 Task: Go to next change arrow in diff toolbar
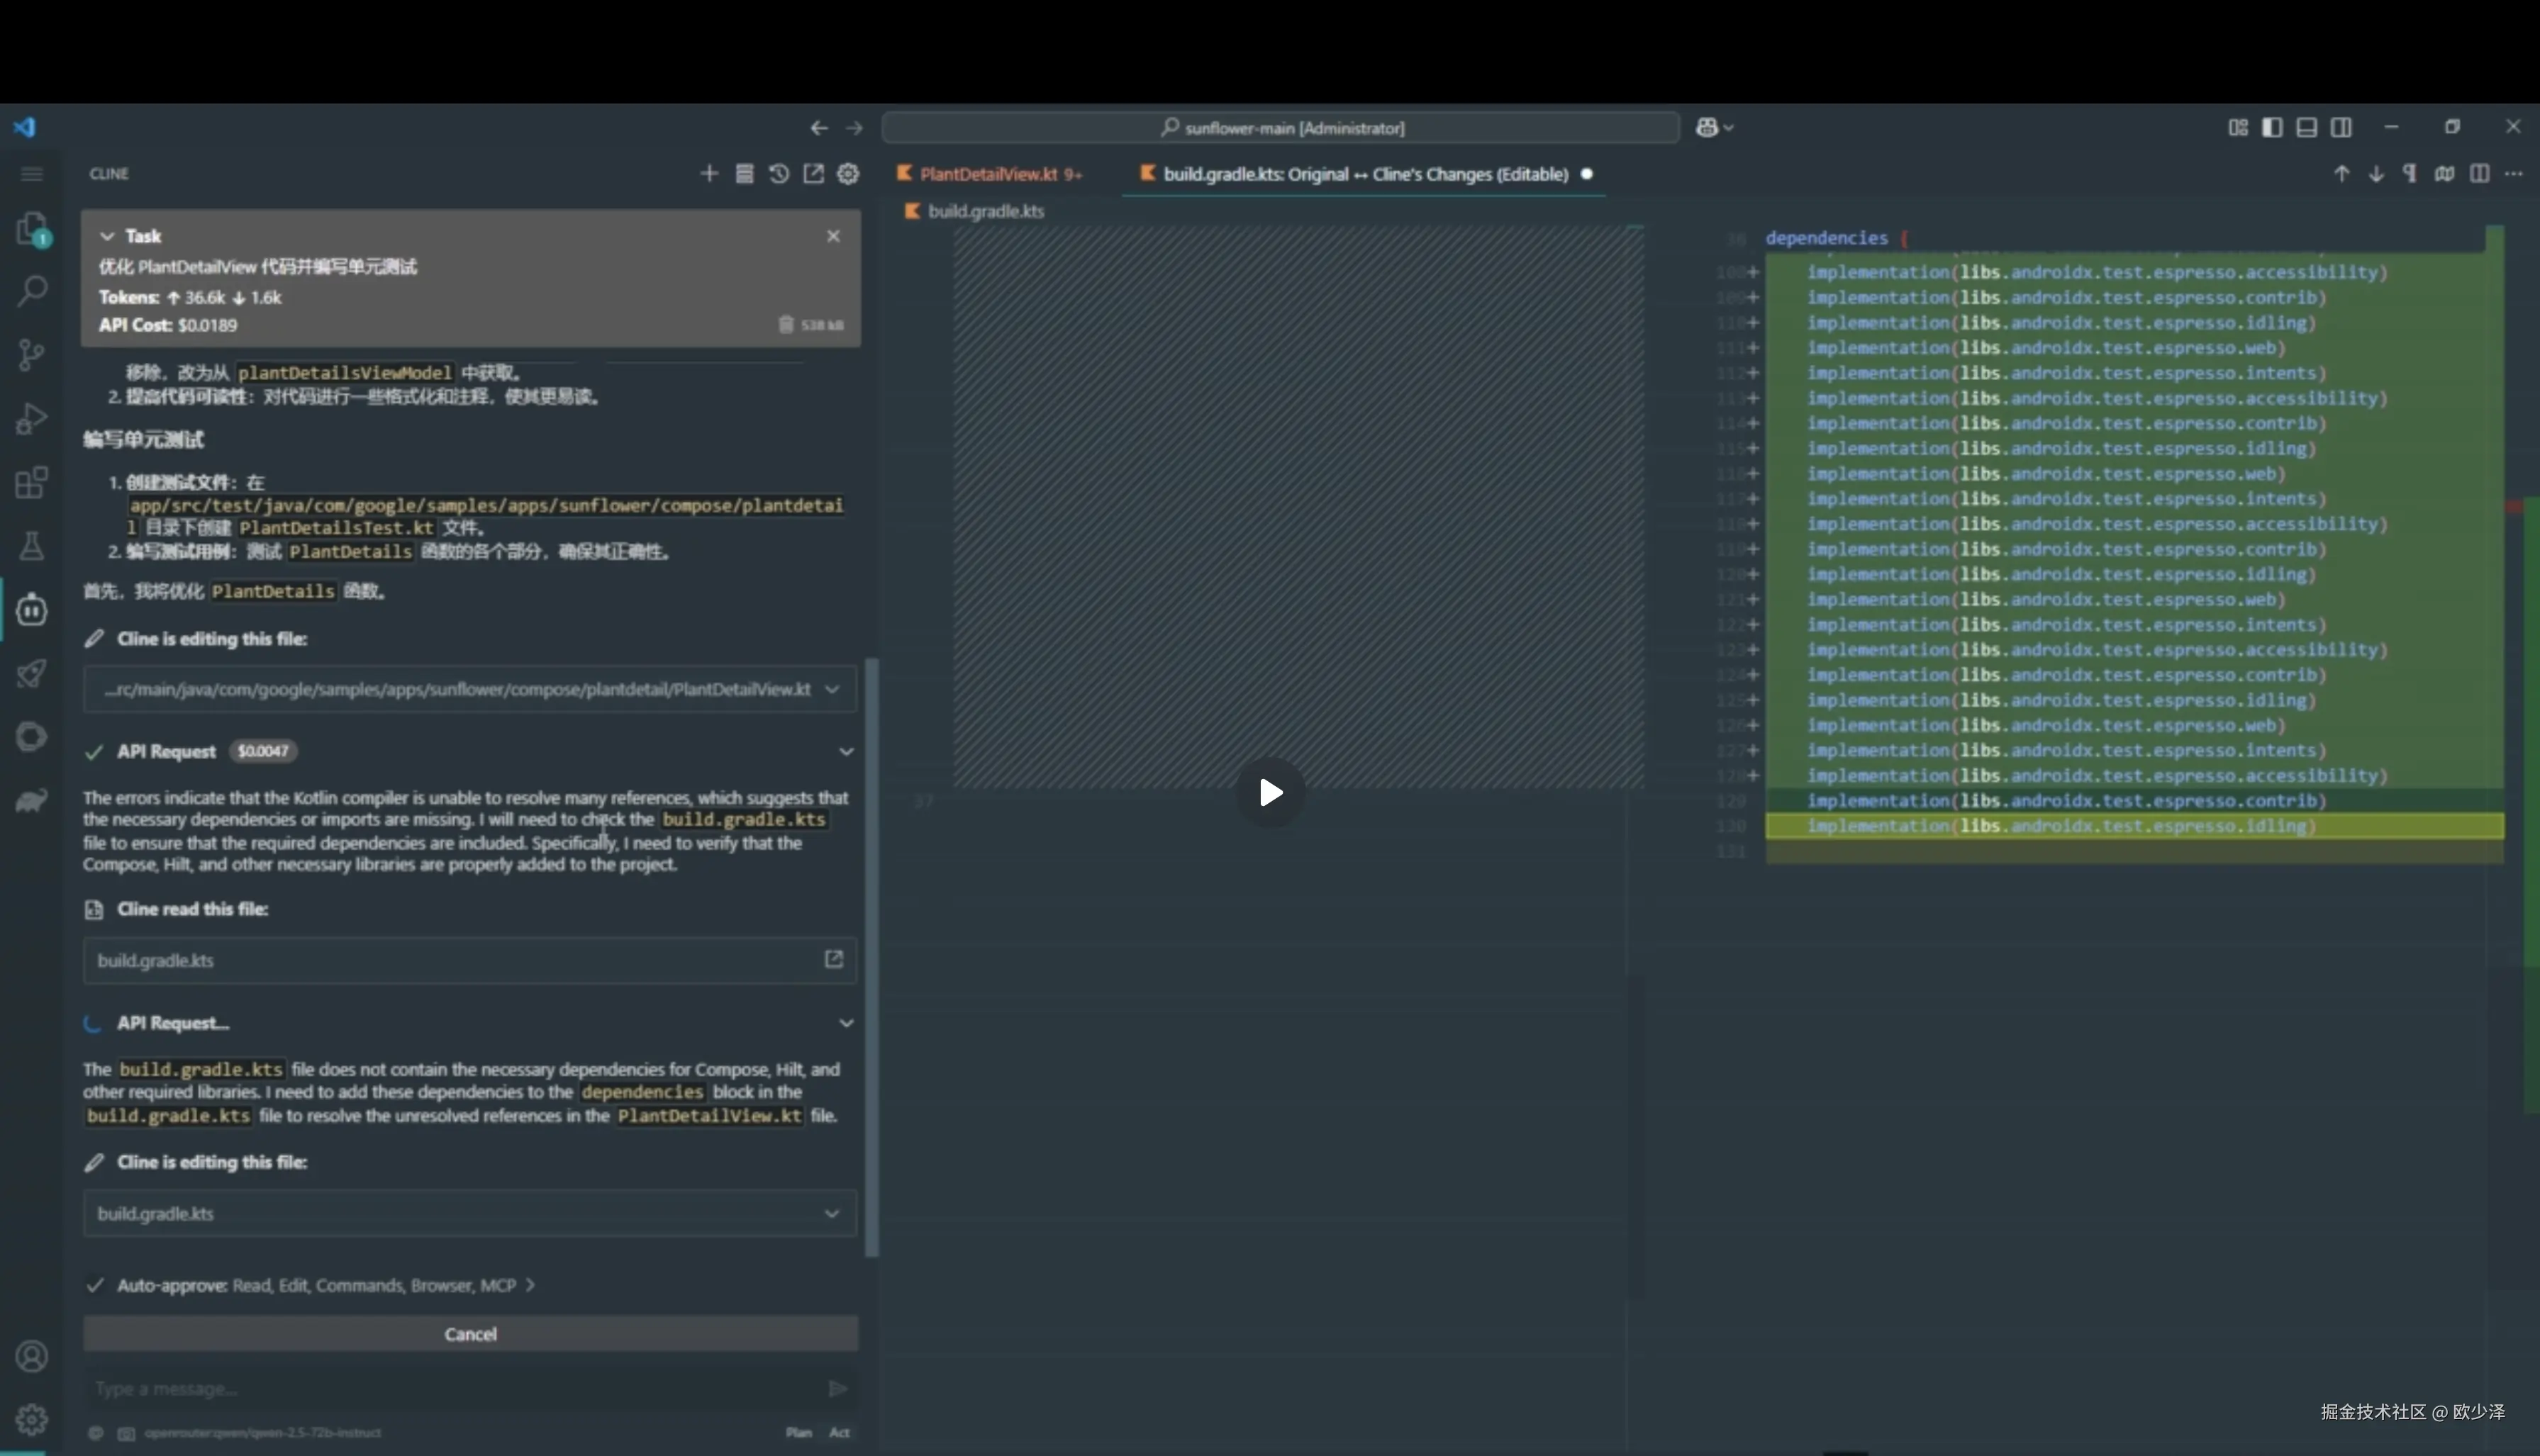tap(2376, 174)
